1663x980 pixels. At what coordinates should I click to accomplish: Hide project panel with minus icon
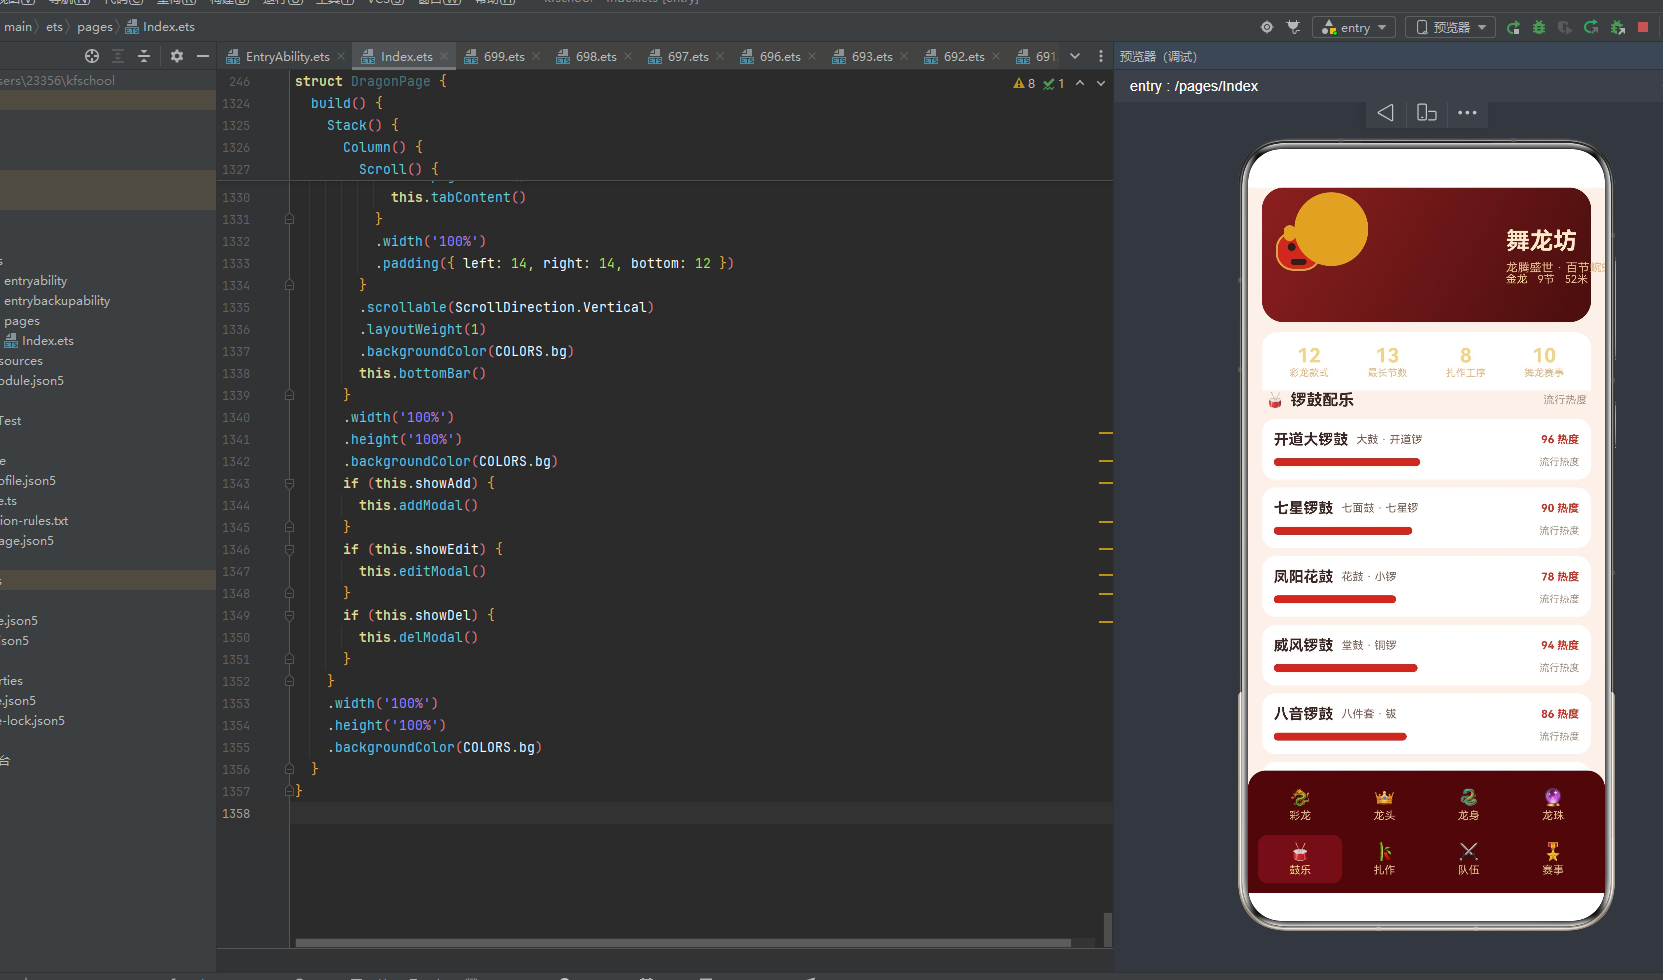tap(203, 56)
